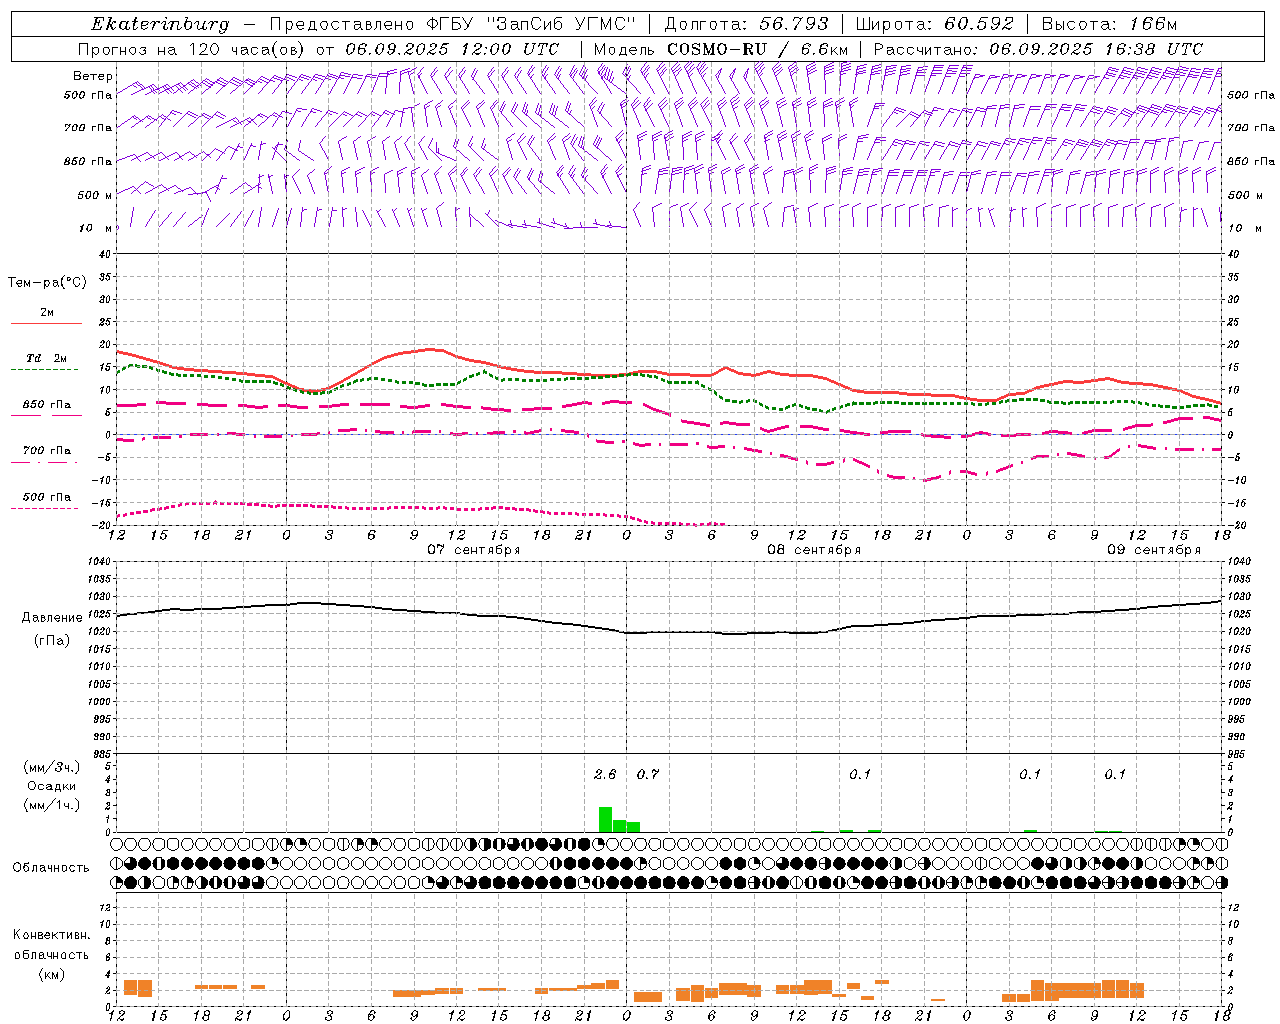Click the Долгота: 56.793 value
Image resolution: width=1280 pixels, height=1024 pixels.
coord(746,24)
